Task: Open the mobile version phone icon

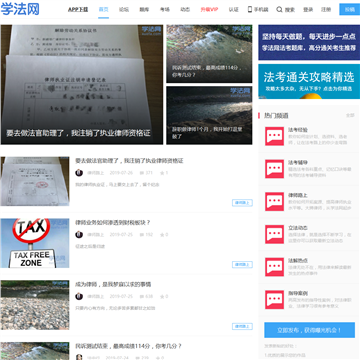Action: point(250,9)
